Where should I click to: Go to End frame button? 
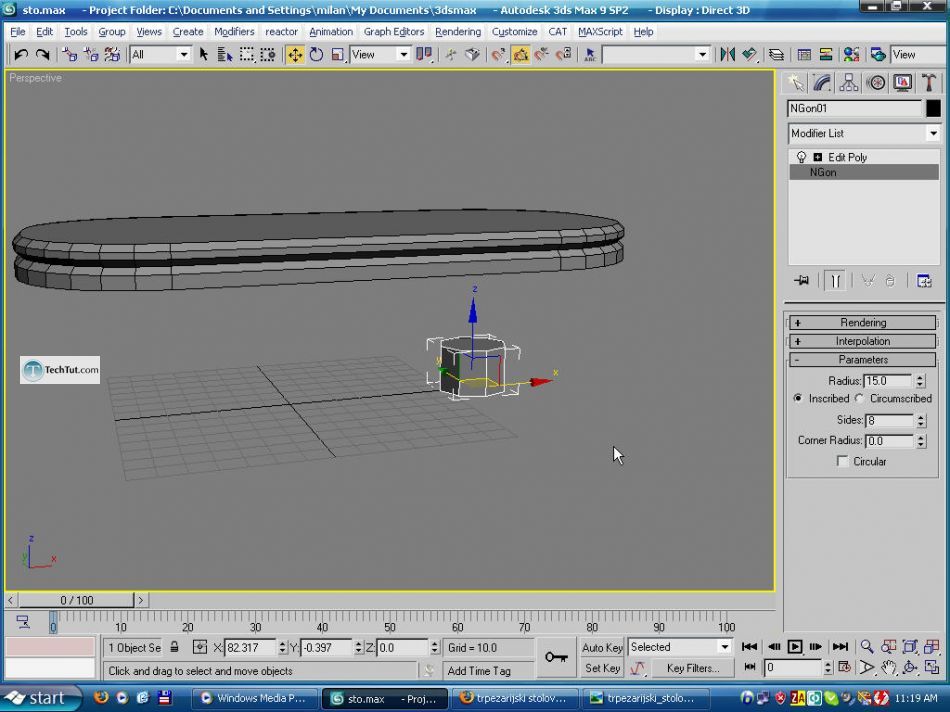pyautogui.click(x=840, y=647)
